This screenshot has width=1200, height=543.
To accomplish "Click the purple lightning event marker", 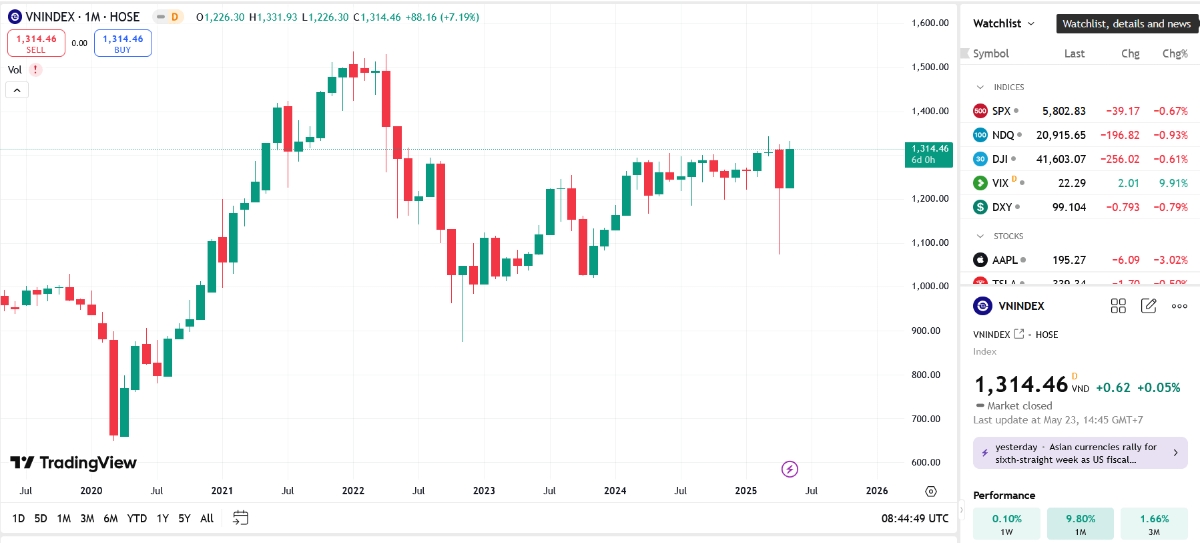I will point(789,468).
